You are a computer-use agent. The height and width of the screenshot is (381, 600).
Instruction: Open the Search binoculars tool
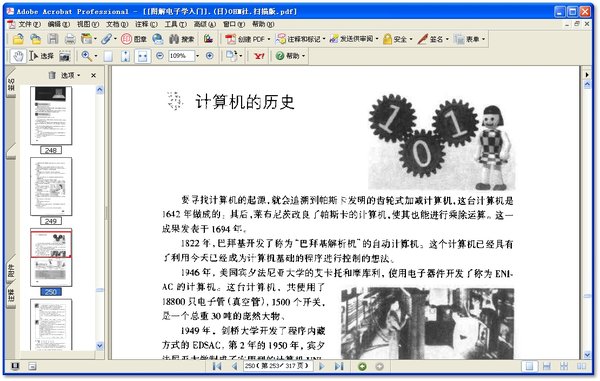182,39
